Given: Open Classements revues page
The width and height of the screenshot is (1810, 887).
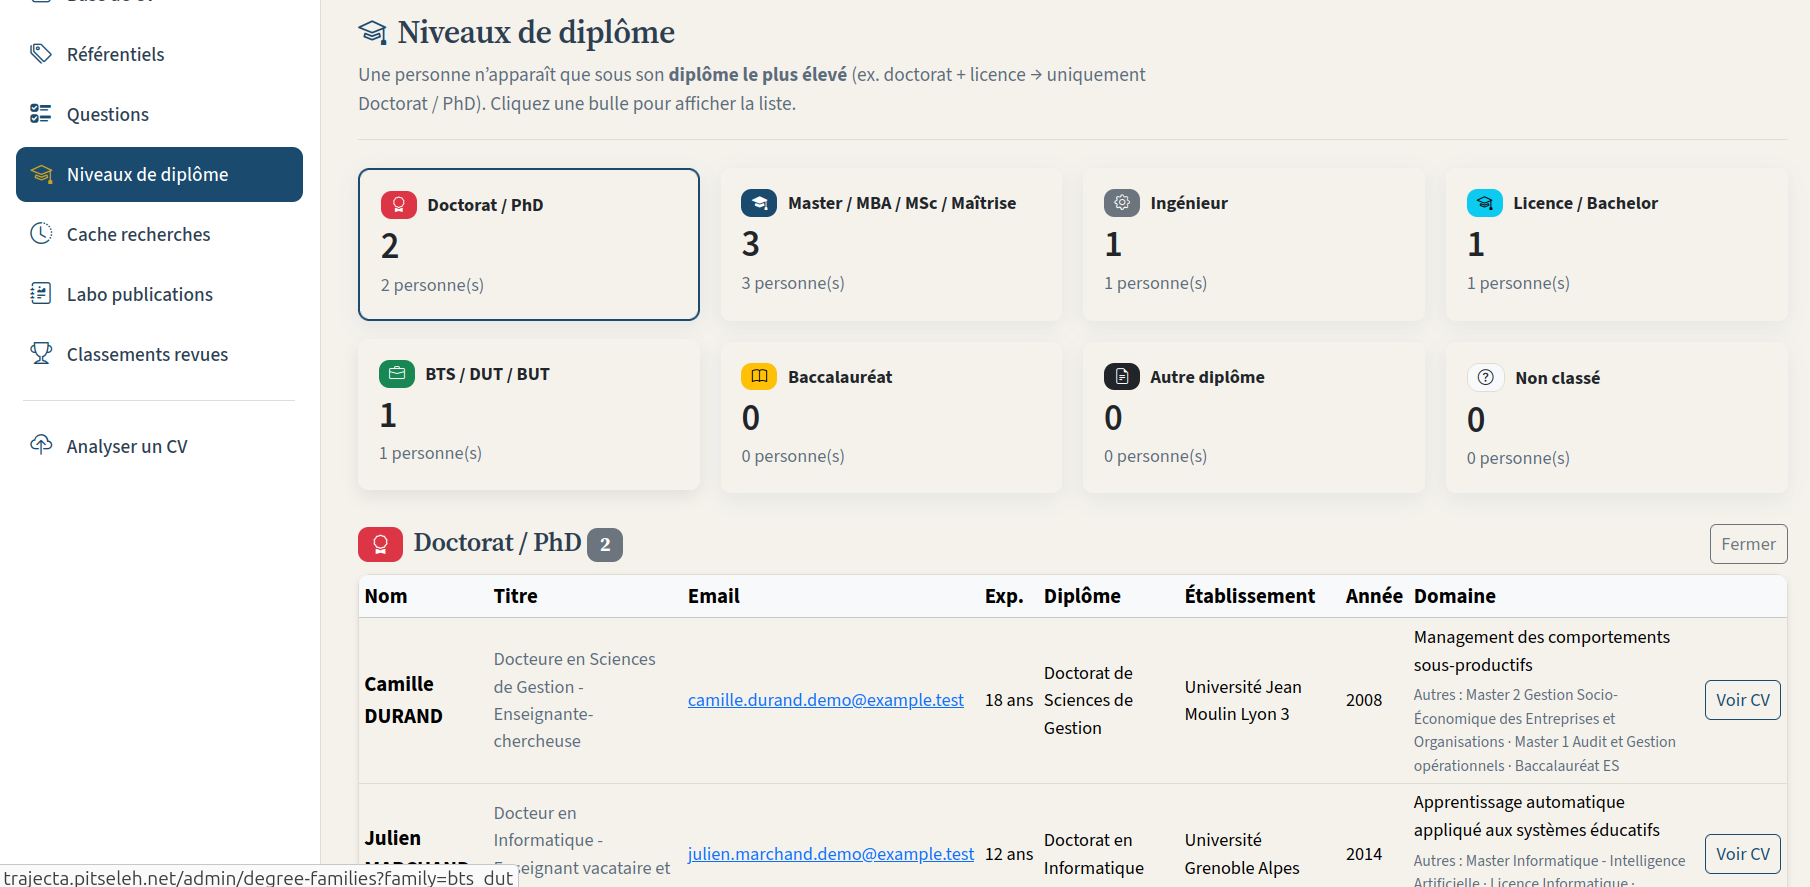Looking at the screenshot, I should pos(159,354).
